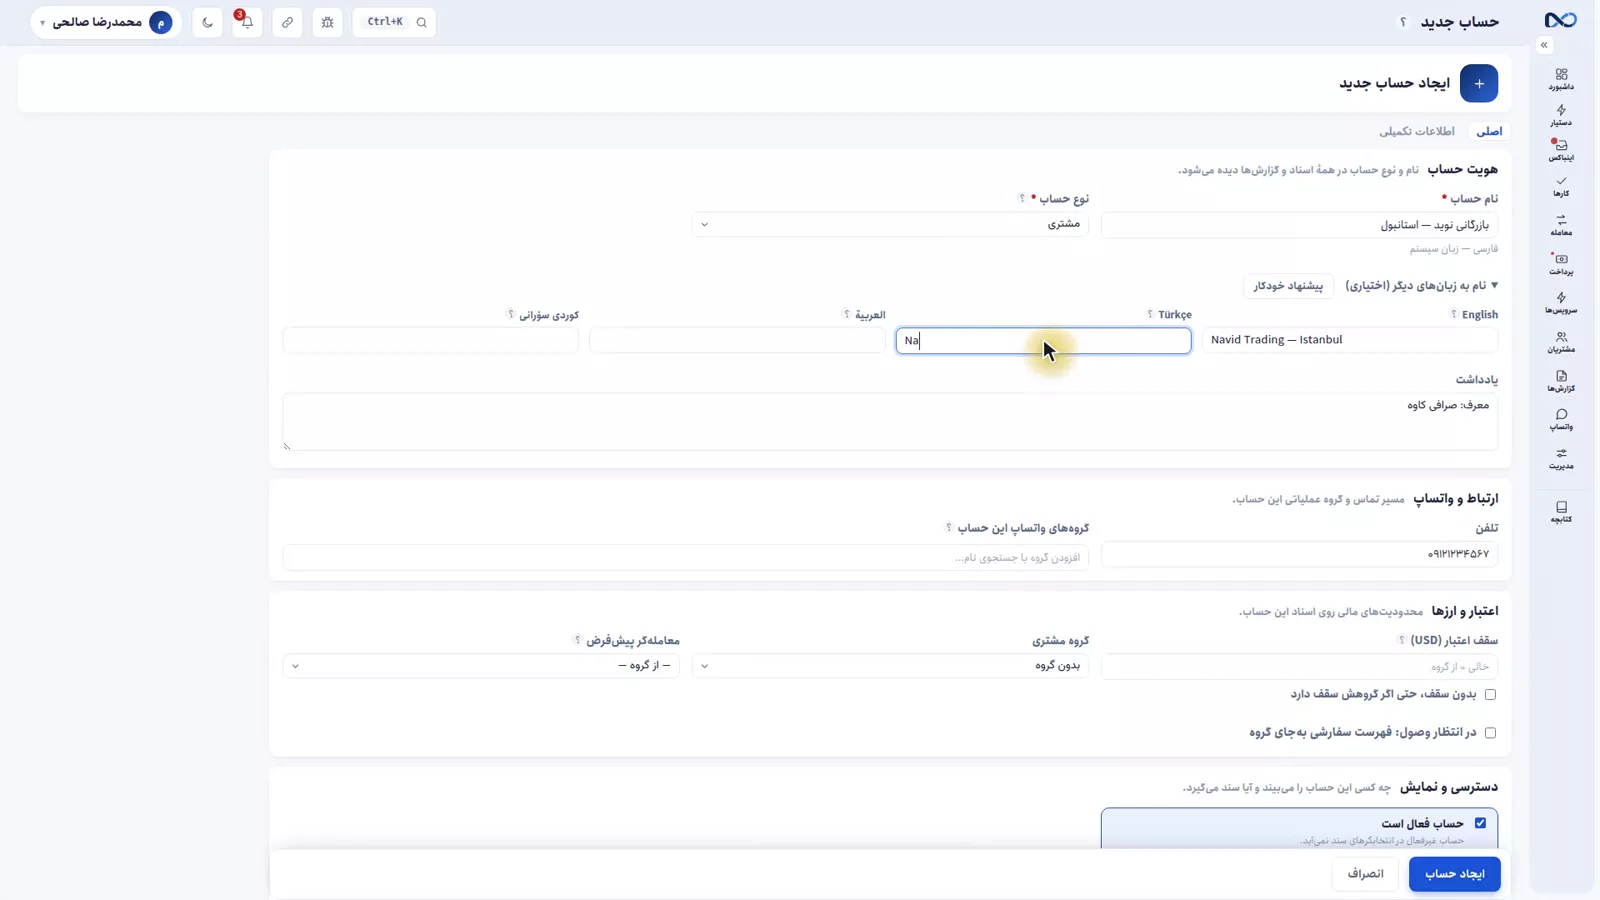This screenshot has height=900, width=1600.
Task: Click the help icon beside کوردی سۆرانی label
Action: (510, 314)
